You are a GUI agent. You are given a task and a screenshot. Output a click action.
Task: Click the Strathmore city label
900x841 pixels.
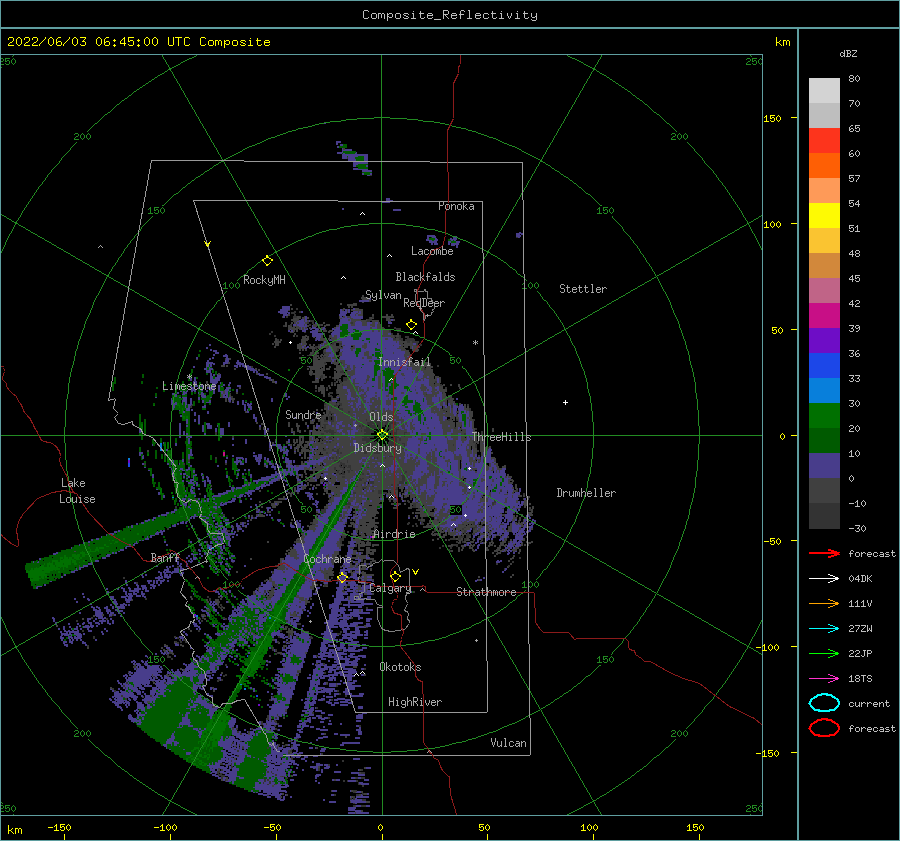[486, 592]
